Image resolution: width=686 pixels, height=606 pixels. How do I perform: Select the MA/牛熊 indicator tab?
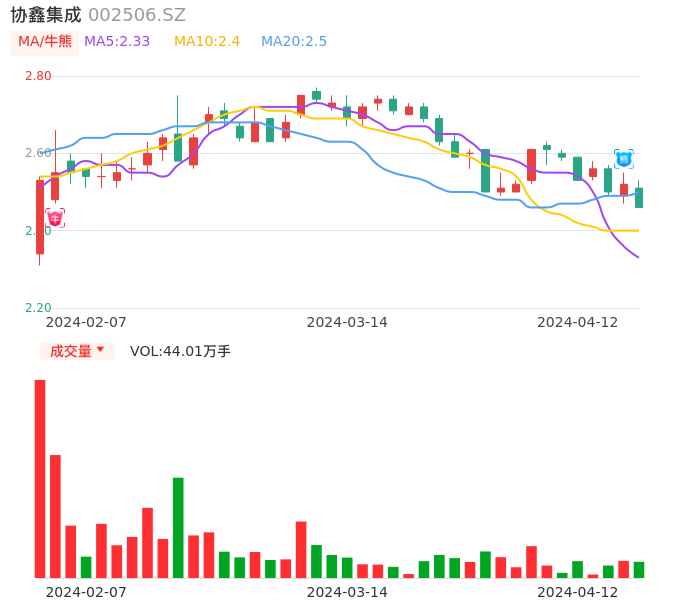click(45, 42)
